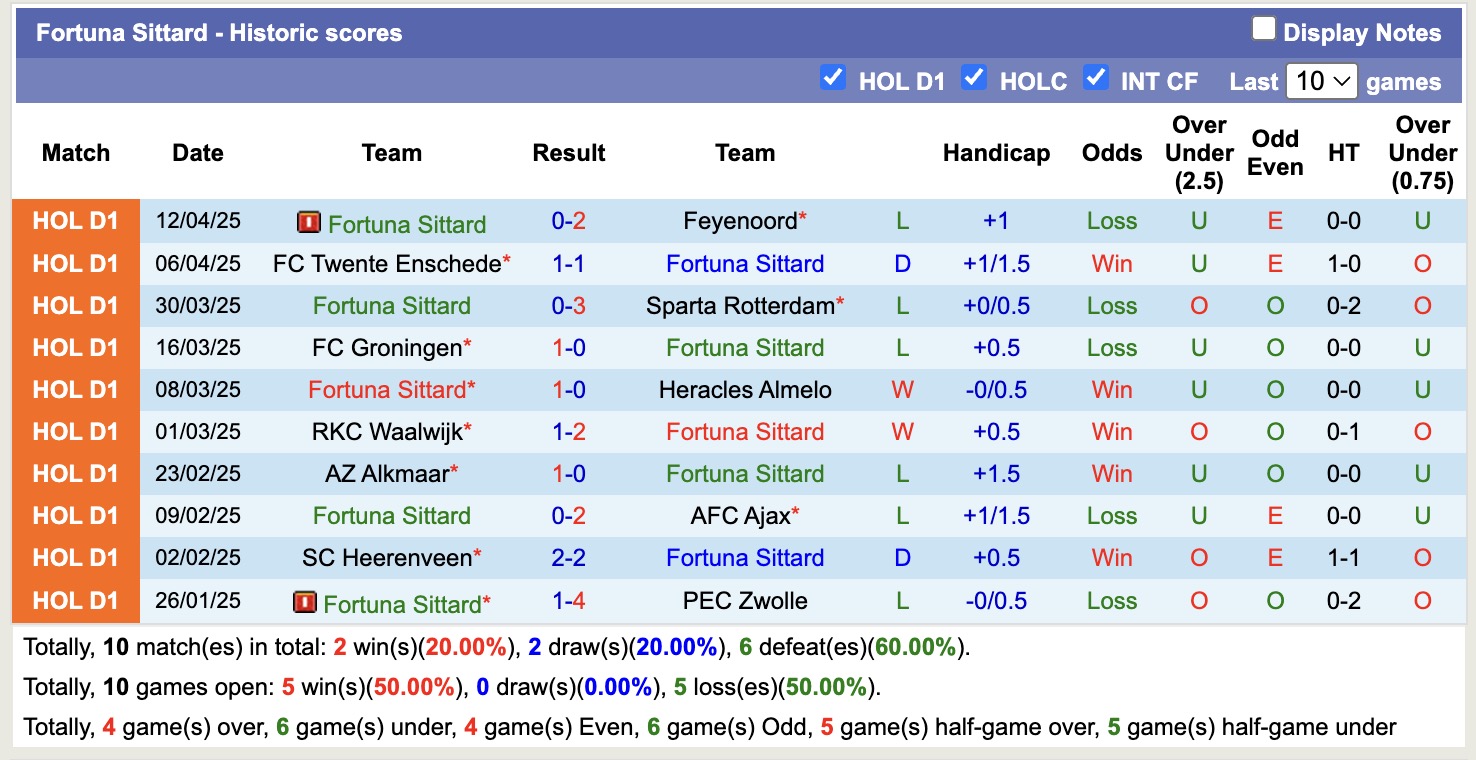Select the RKC Waalwijk team name
The image size is (1476, 760).
pos(385,432)
